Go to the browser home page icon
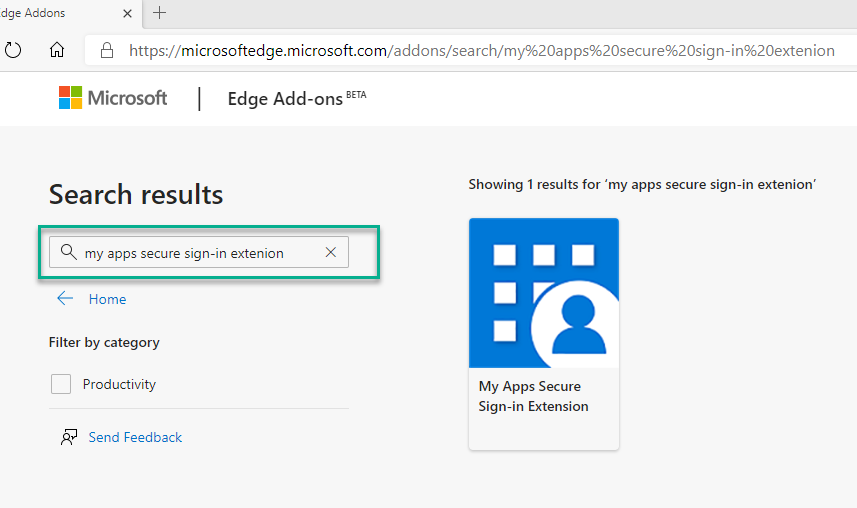Viewport: 857px width, 508px height. pos(57,50)
